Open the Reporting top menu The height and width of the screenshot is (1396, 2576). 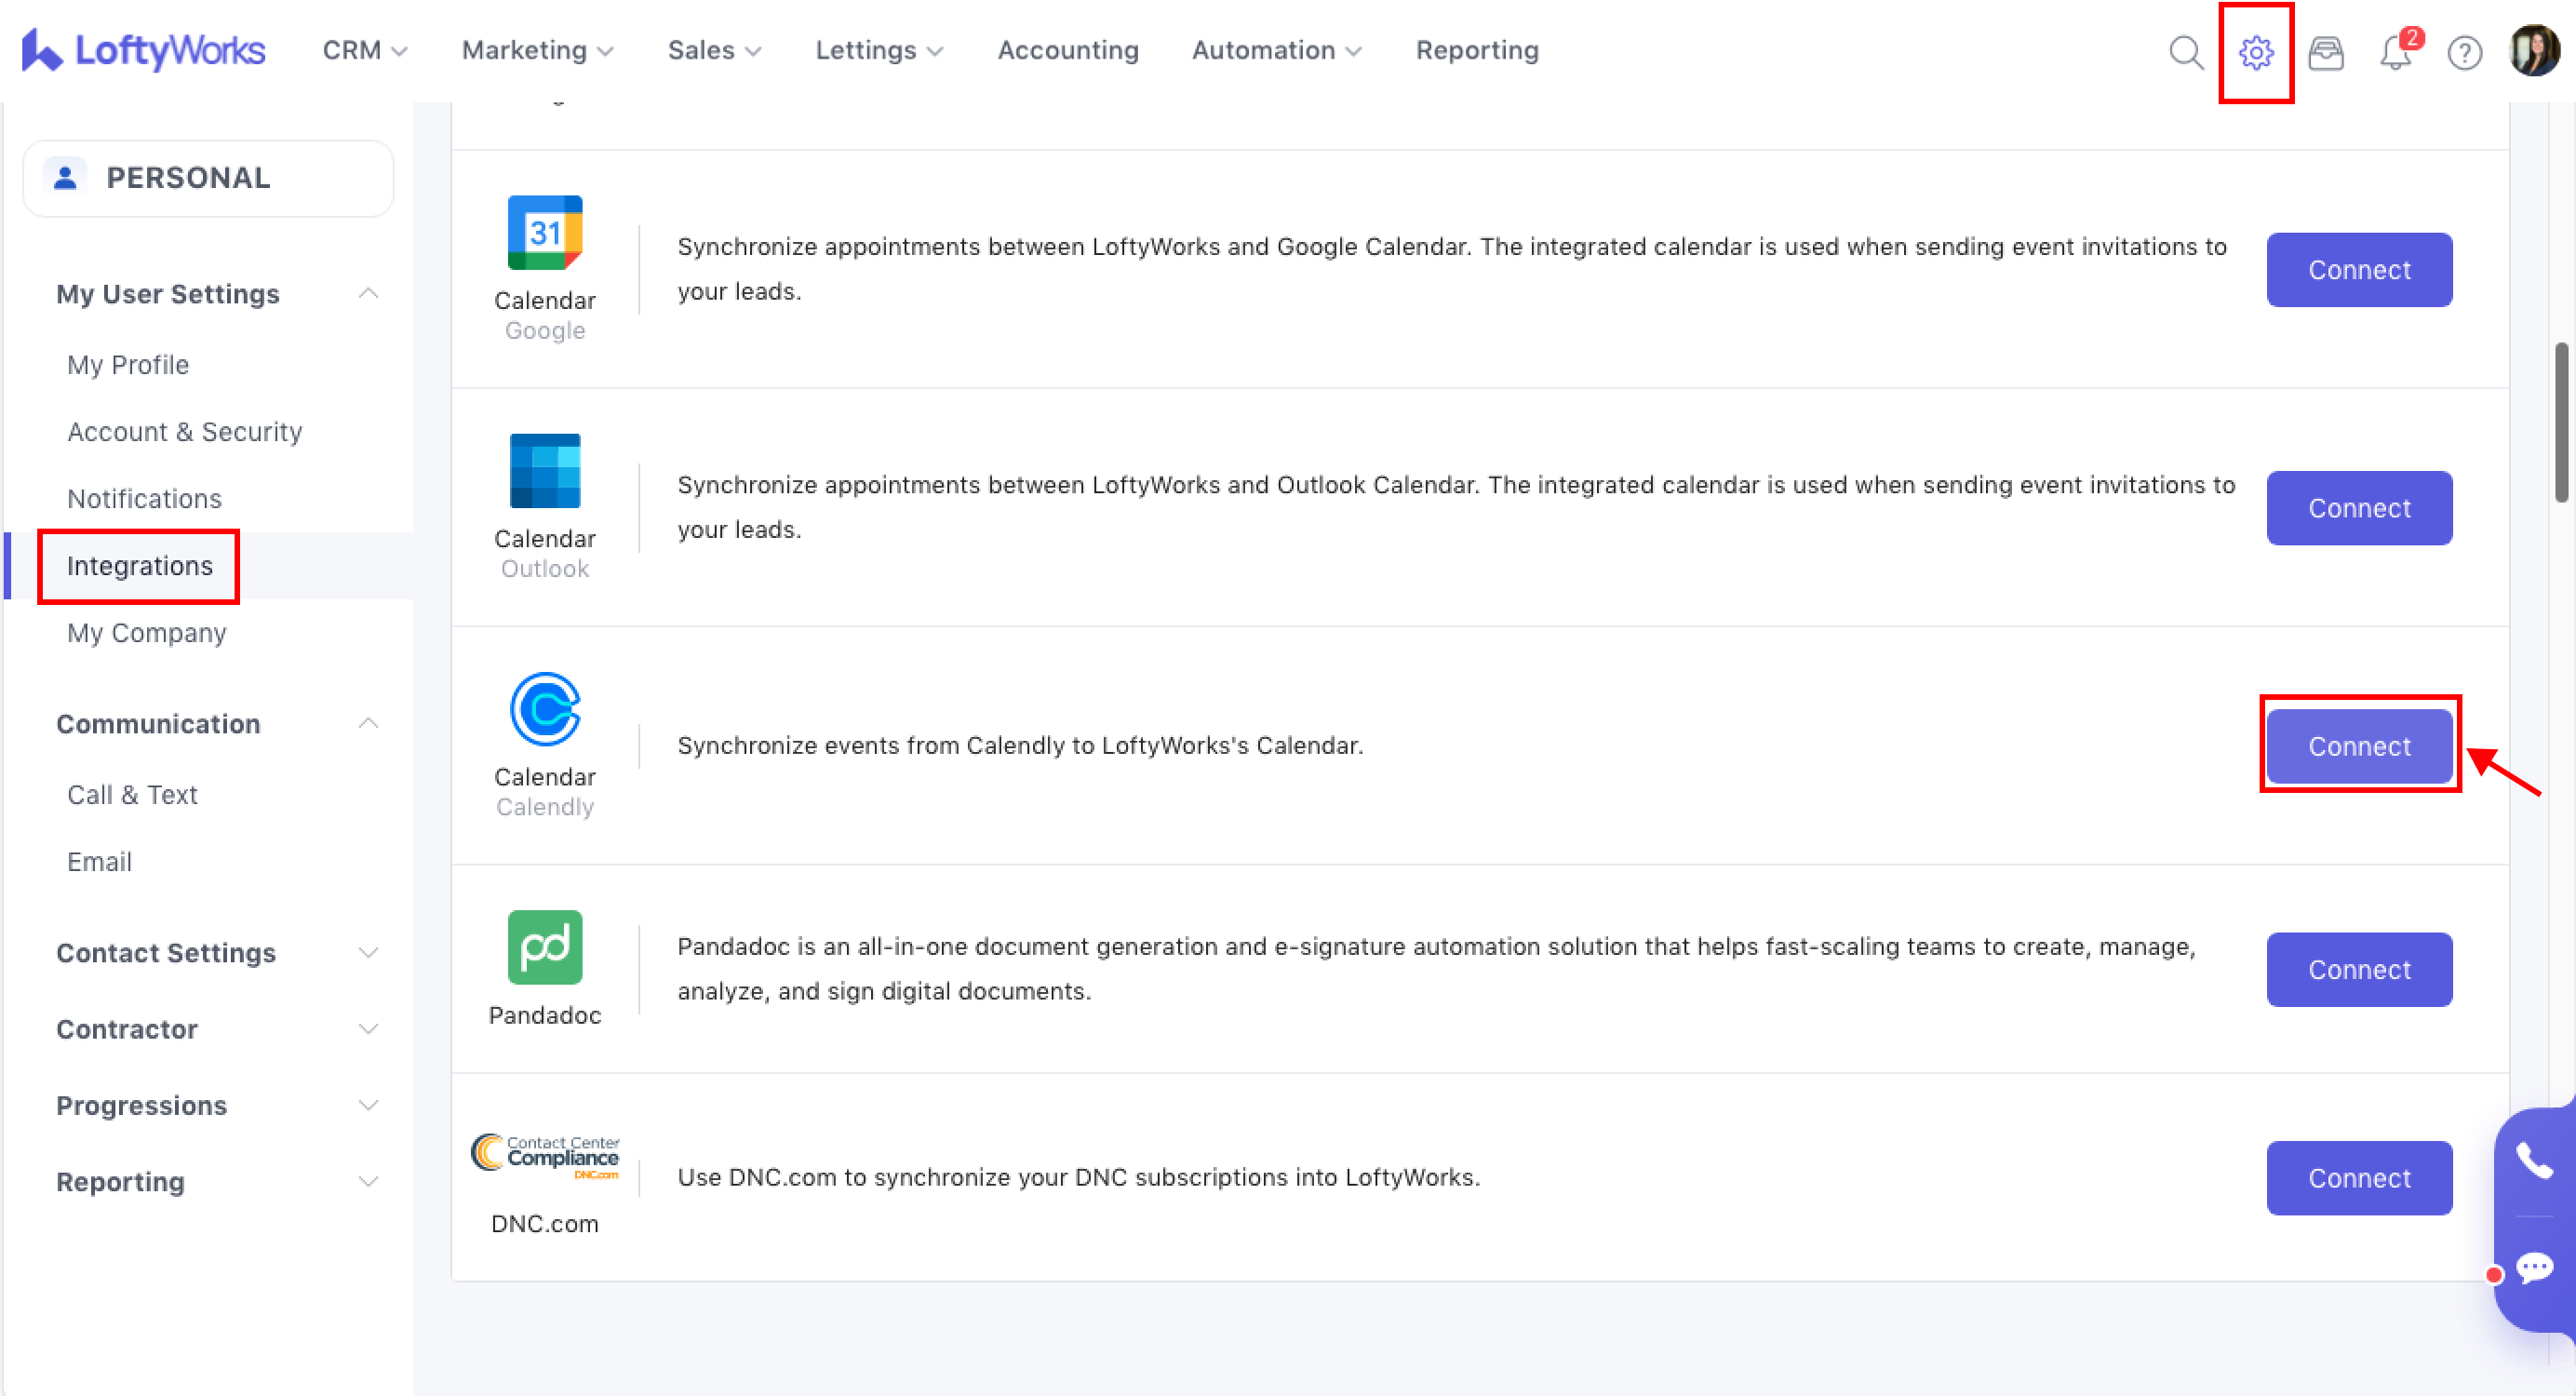click(1477, 50)
